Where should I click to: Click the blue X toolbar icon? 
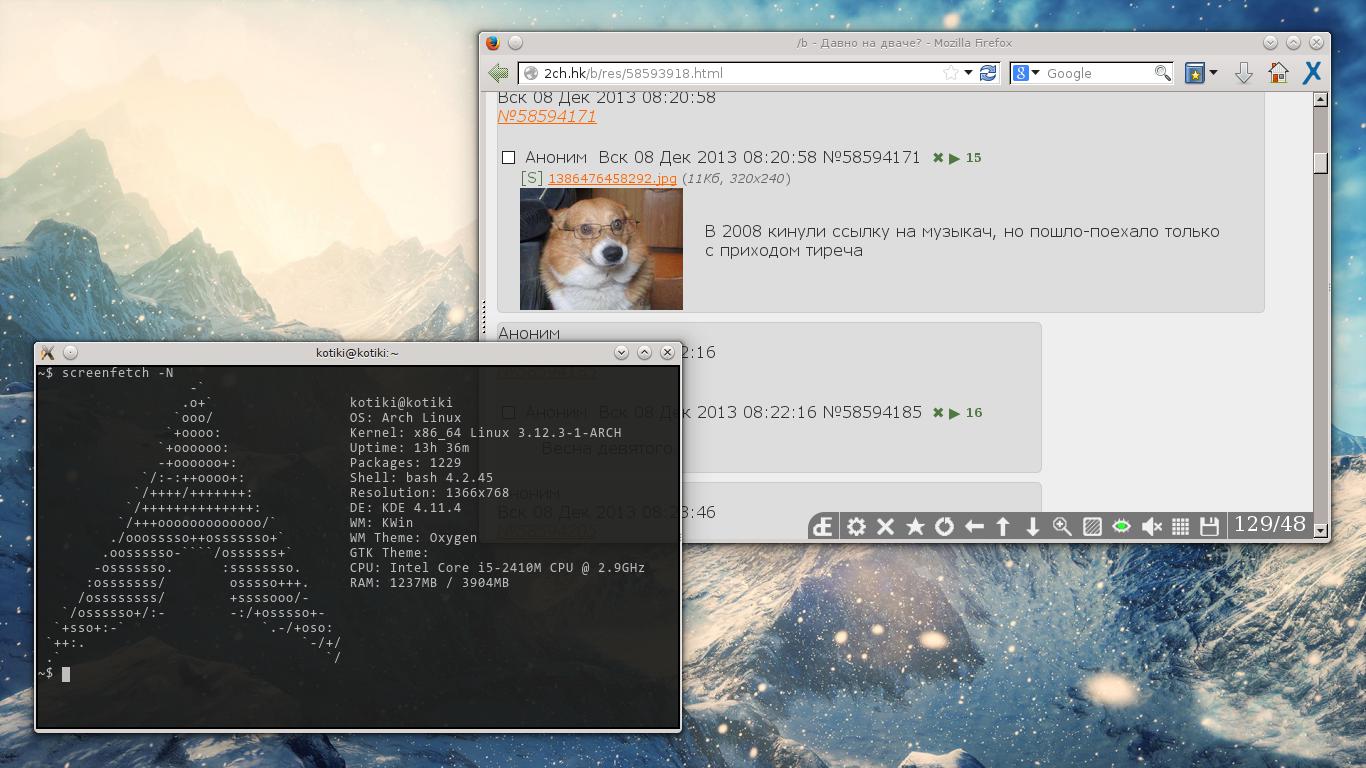(x=1313, y=73)
